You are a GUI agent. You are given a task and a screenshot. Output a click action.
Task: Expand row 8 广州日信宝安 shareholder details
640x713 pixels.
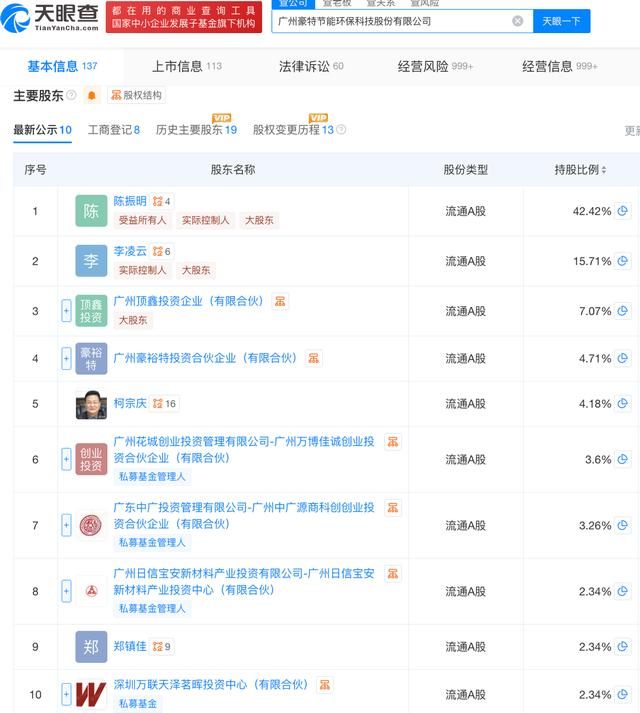66,591
